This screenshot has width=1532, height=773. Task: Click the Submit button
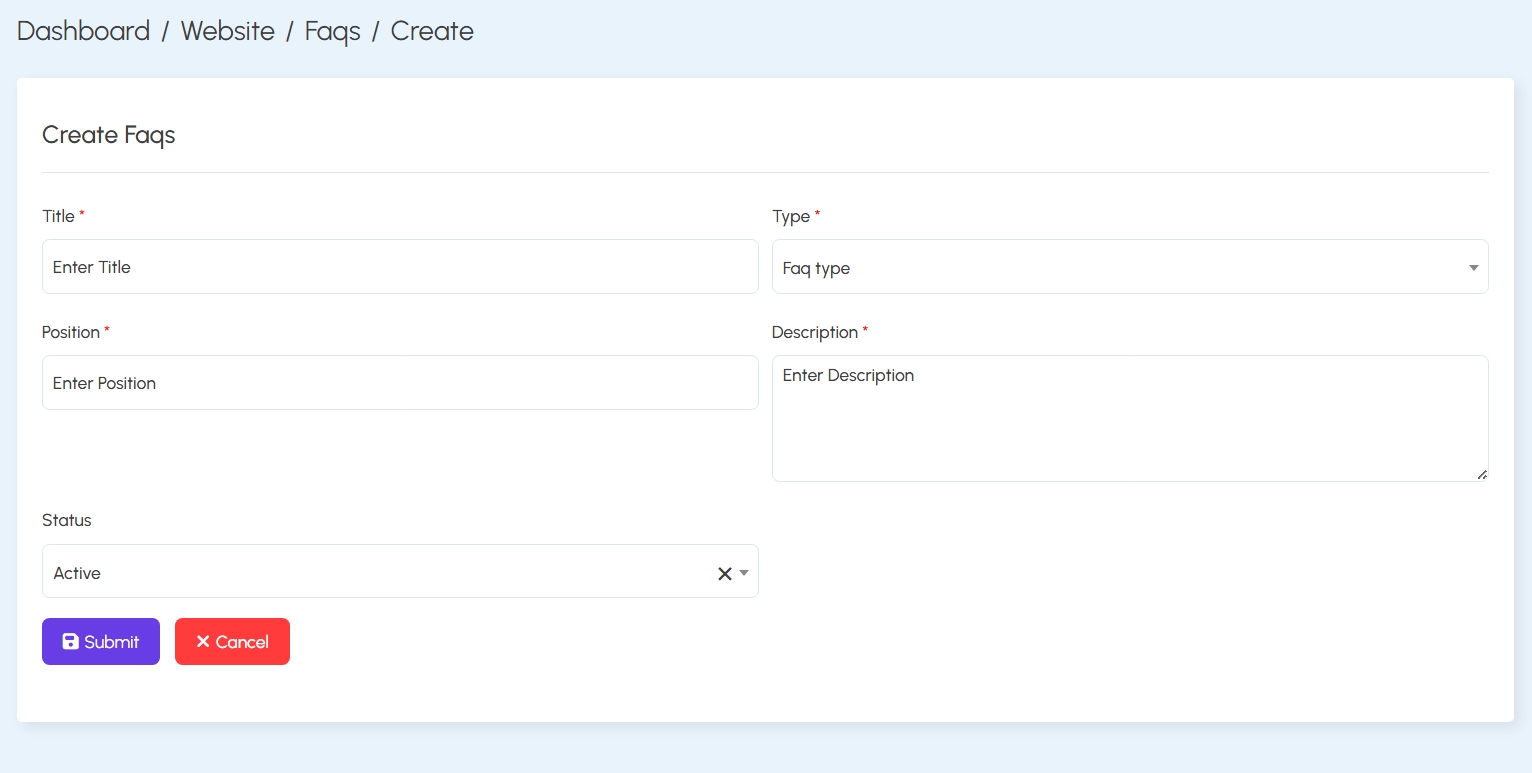(x=101, y=642)
